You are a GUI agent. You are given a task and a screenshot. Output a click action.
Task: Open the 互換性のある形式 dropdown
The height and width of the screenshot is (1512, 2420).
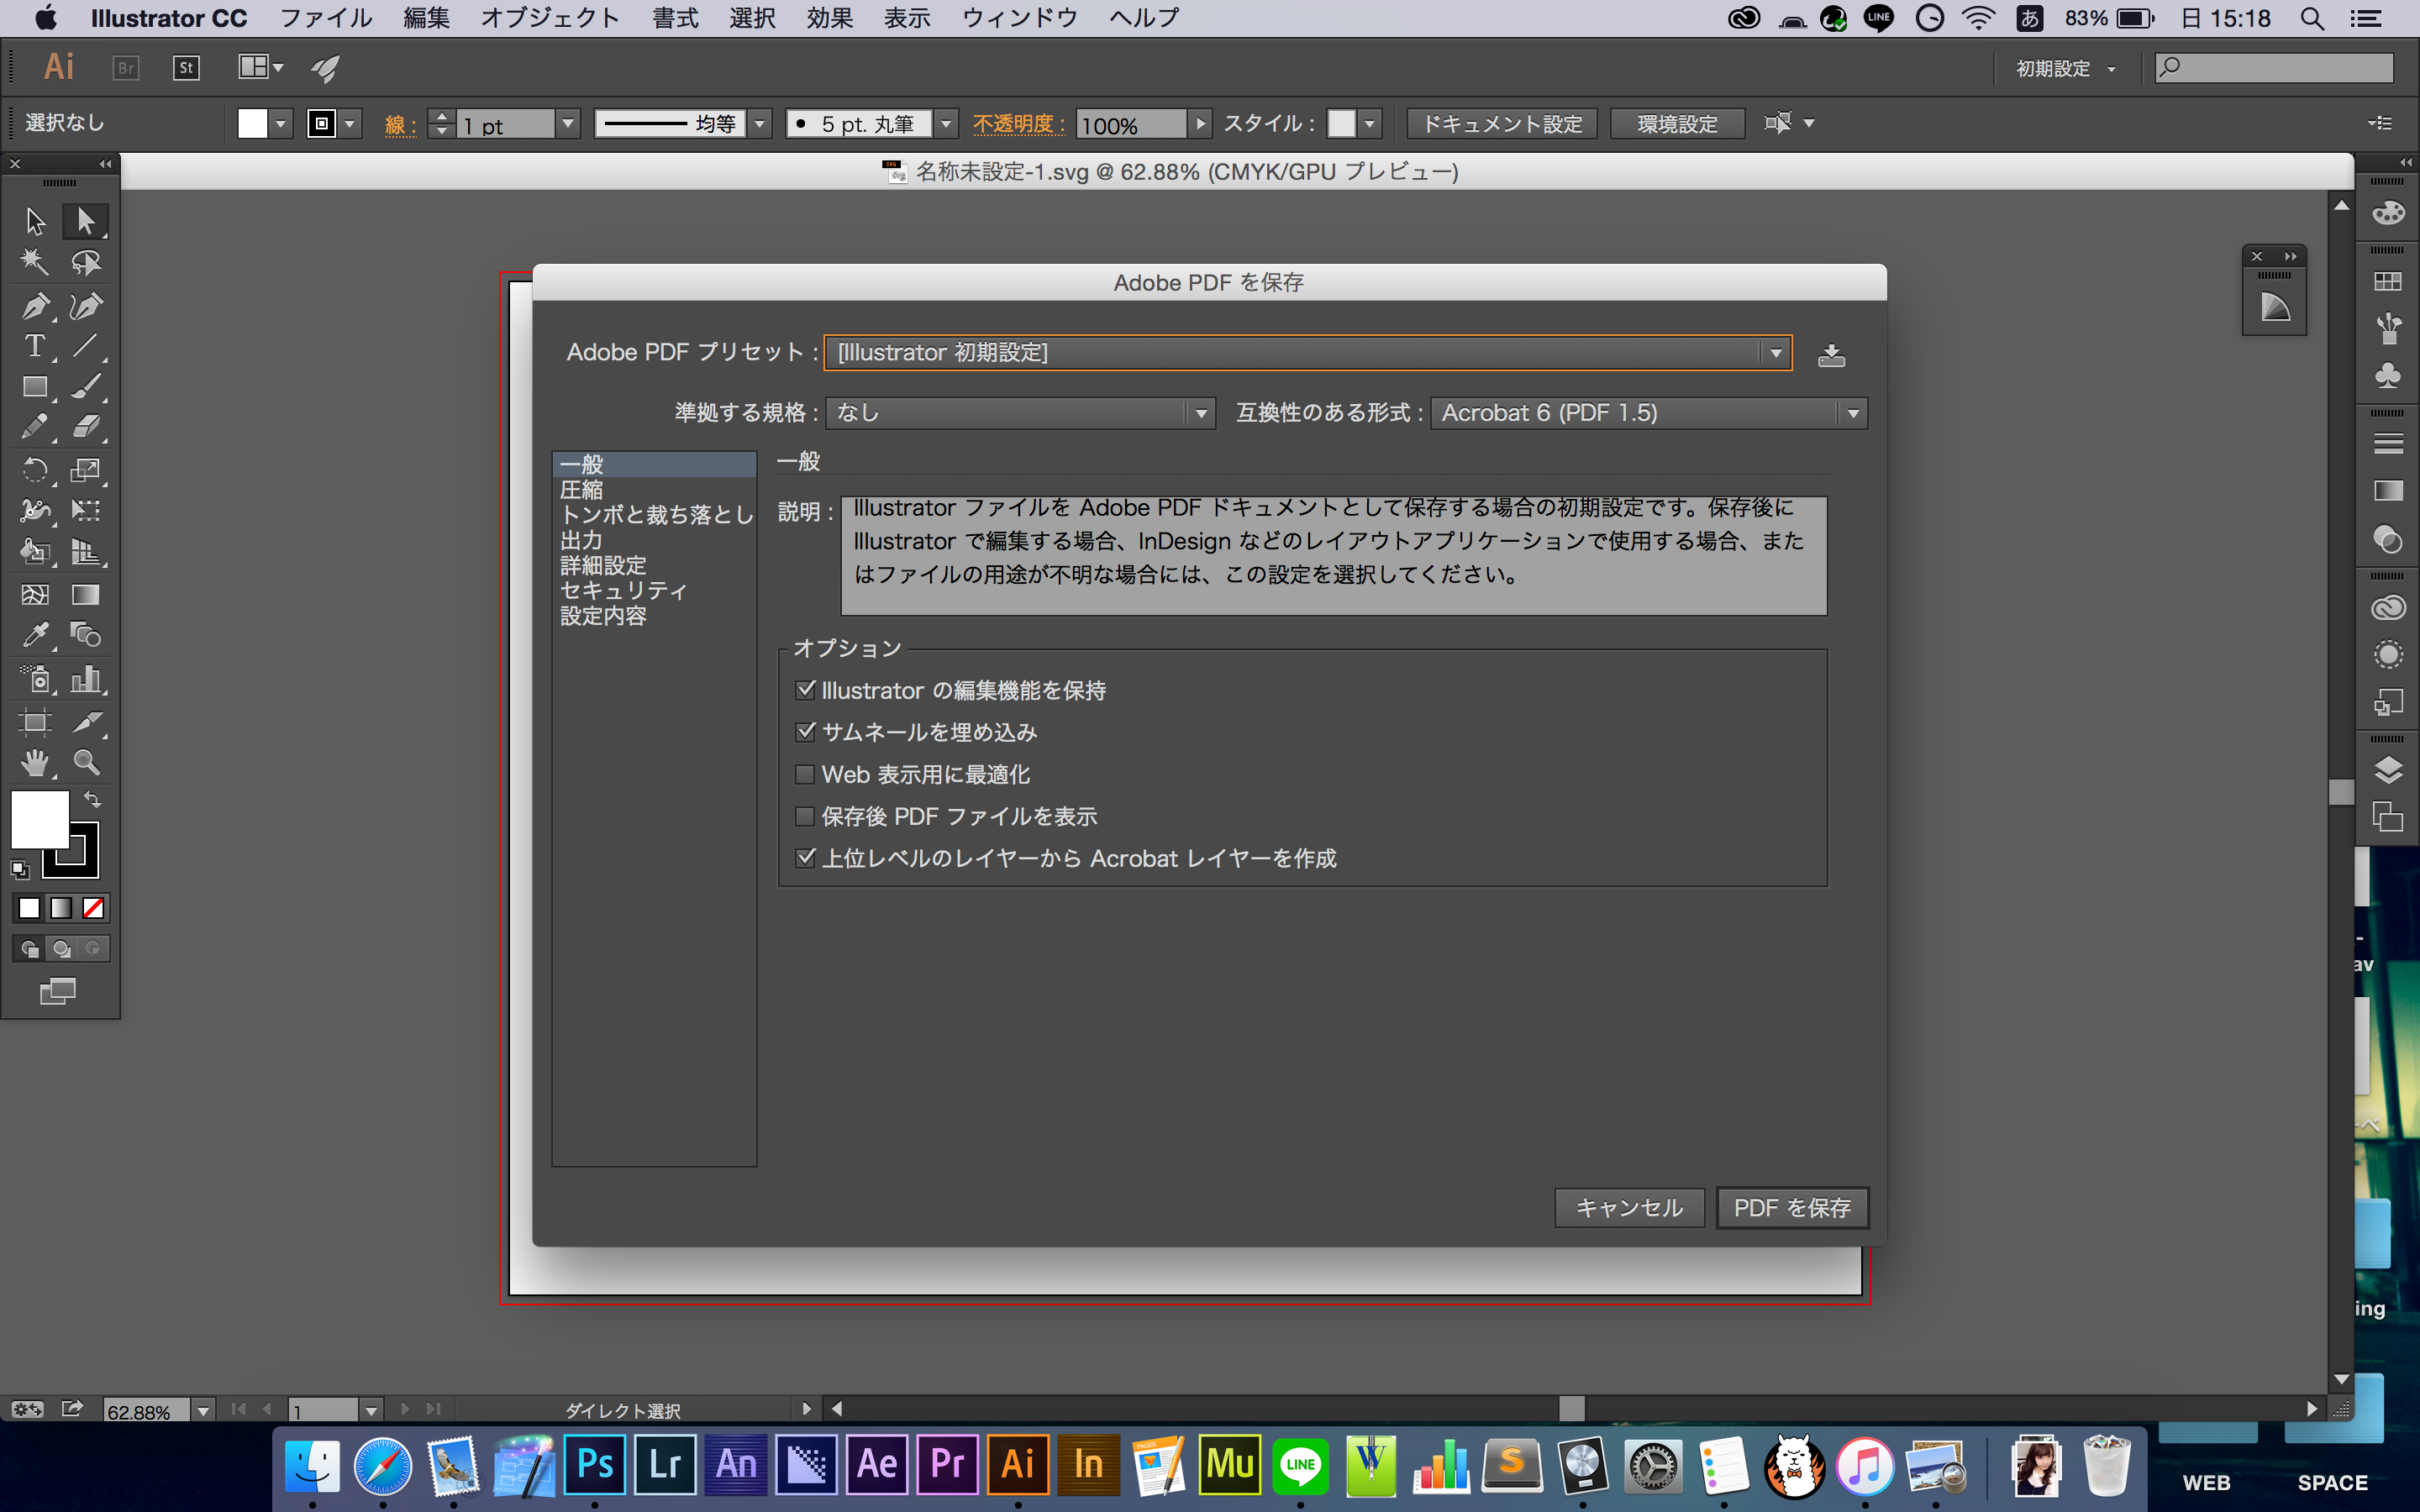tap(1649, 413)
